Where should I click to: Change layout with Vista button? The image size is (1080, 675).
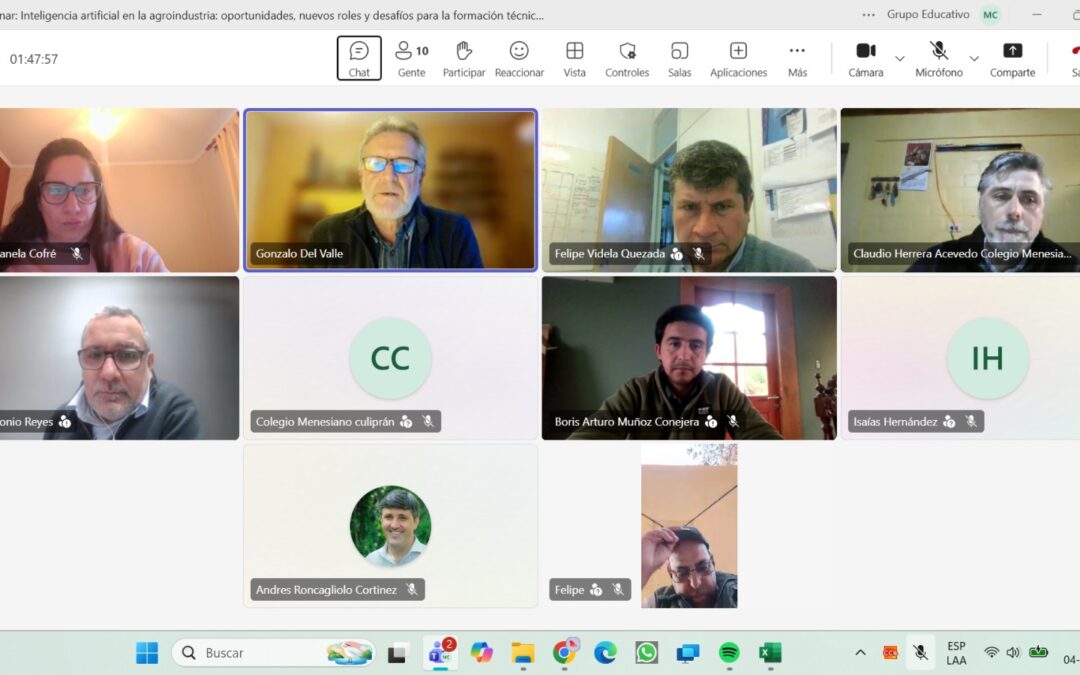click(574, 59)
